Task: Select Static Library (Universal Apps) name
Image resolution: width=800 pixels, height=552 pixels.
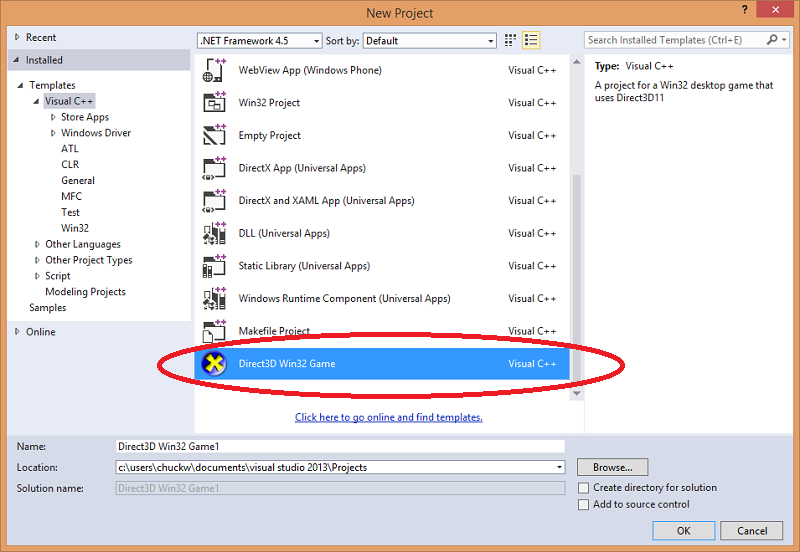Action: pos(304,266)
